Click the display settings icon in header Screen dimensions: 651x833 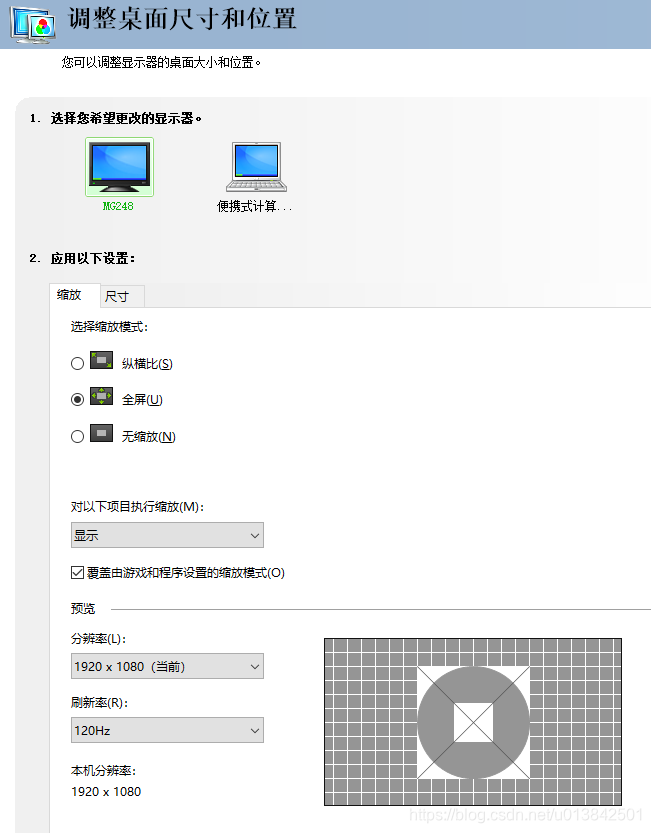(33, 25)
